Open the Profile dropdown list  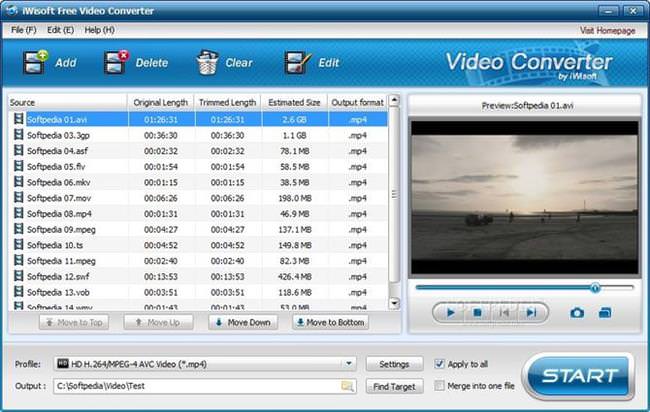(x=349, y=364)
